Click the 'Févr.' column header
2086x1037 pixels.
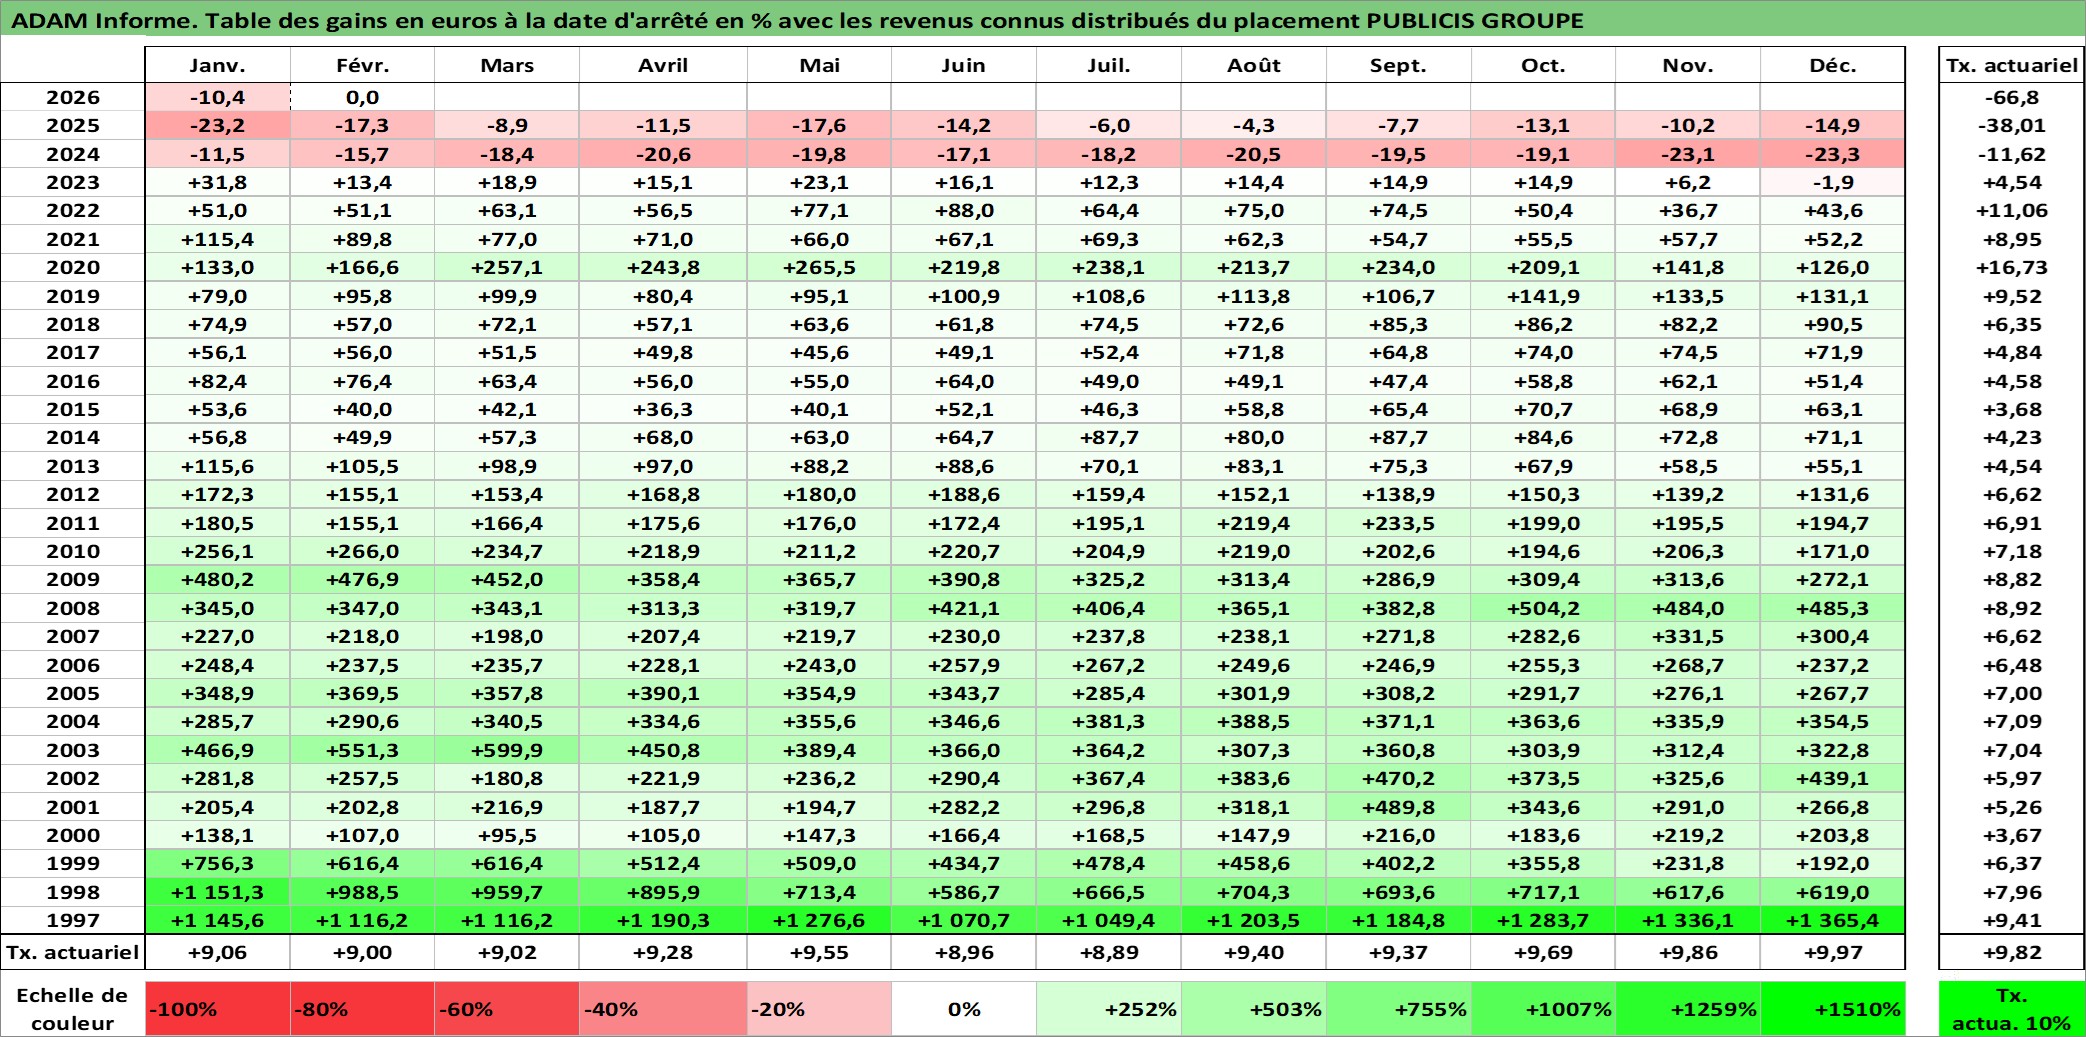point(363,65)
